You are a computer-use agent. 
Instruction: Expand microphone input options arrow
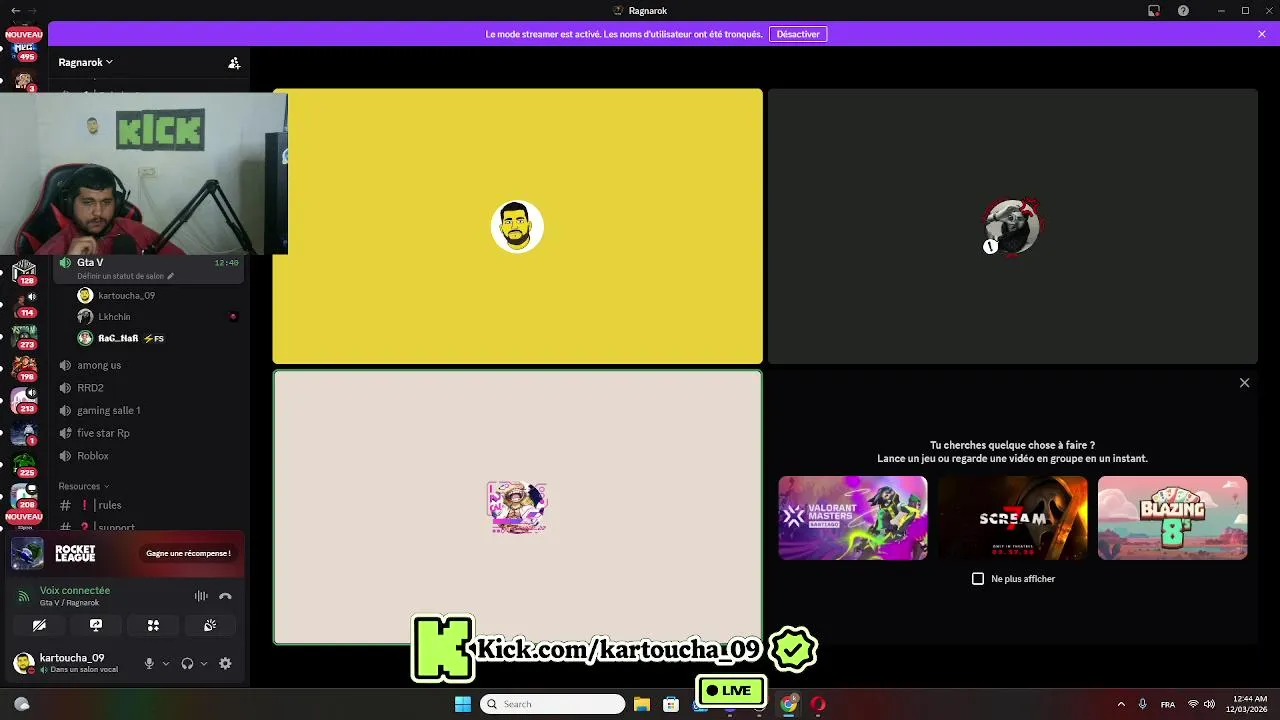coord(166,663)
